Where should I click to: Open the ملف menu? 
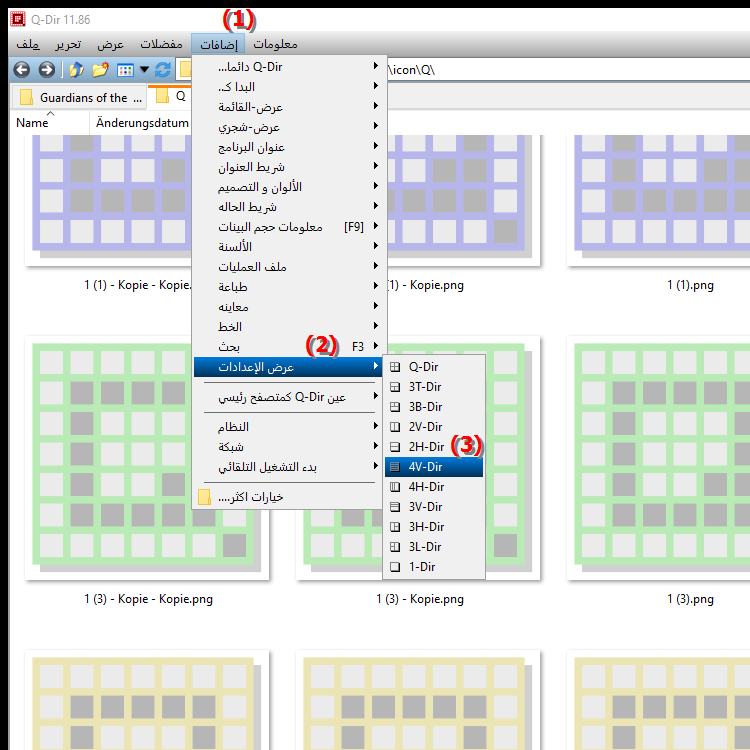tap(28, 44)
